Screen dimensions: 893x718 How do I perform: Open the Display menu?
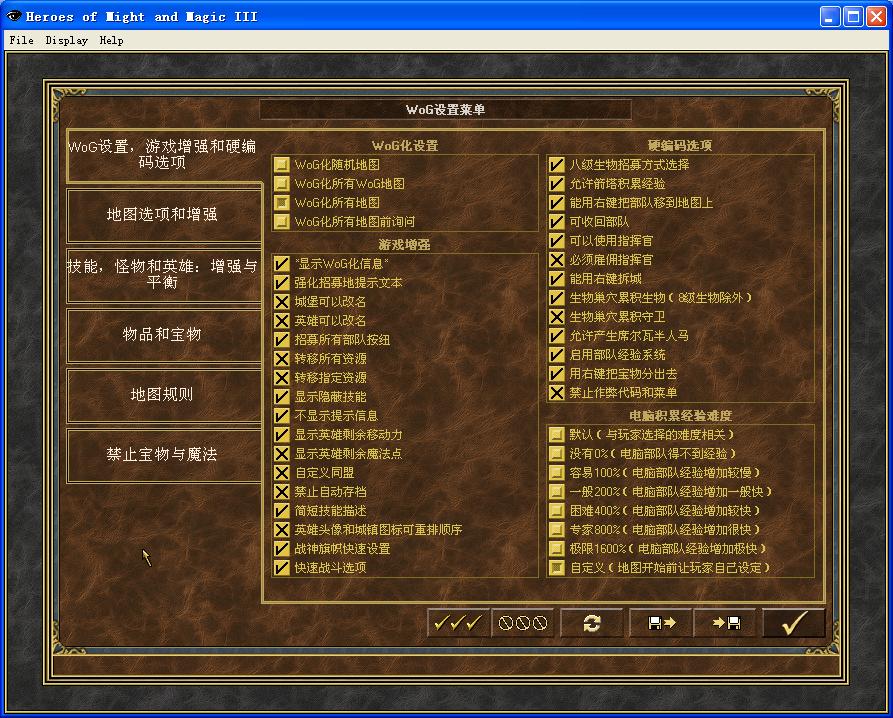[x=66, y=40]
